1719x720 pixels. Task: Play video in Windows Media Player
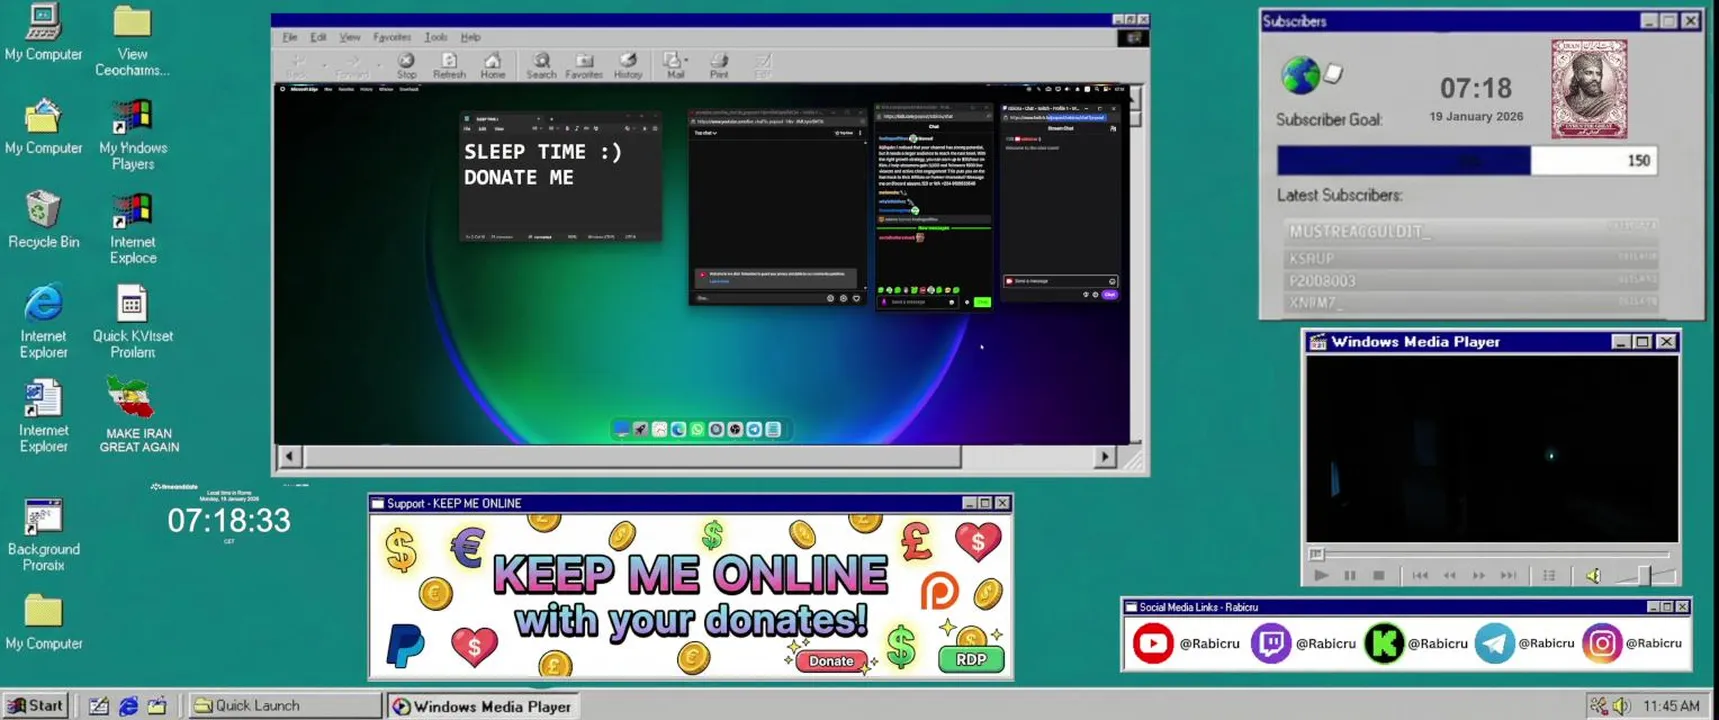[x=1321, y=576]
